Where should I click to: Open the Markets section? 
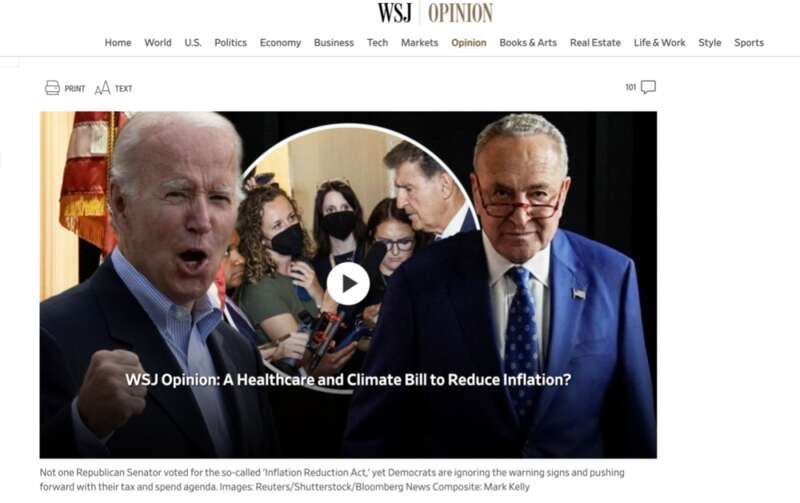pyautogui.click(x=419, y=43)
